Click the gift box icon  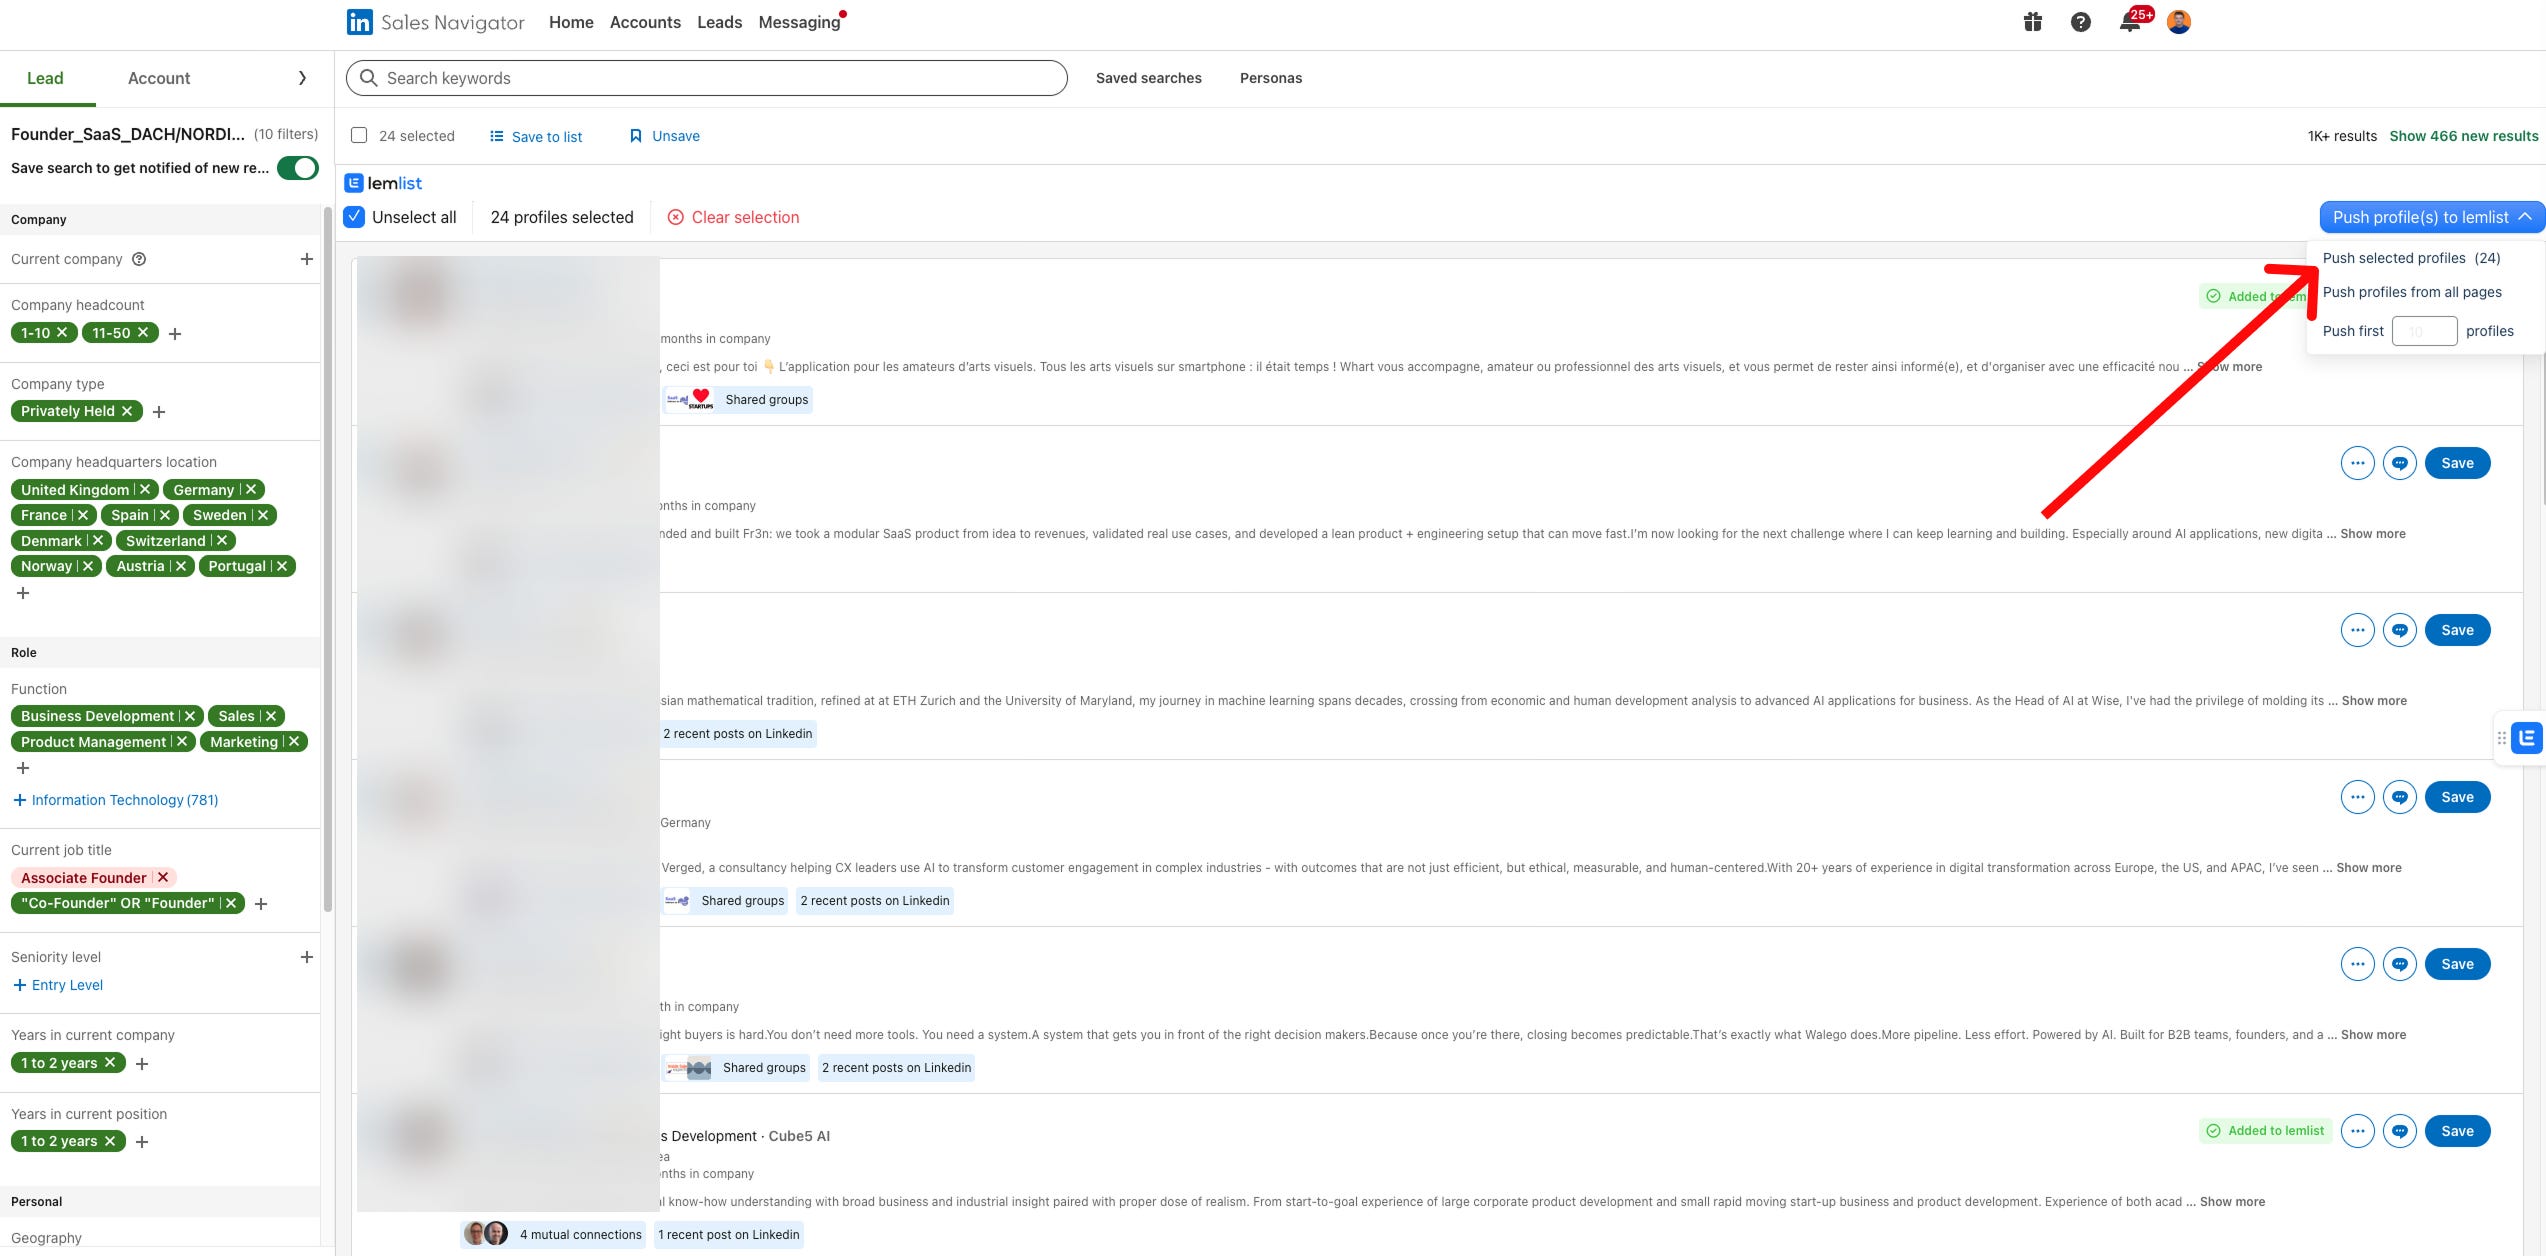(2032, 22)
